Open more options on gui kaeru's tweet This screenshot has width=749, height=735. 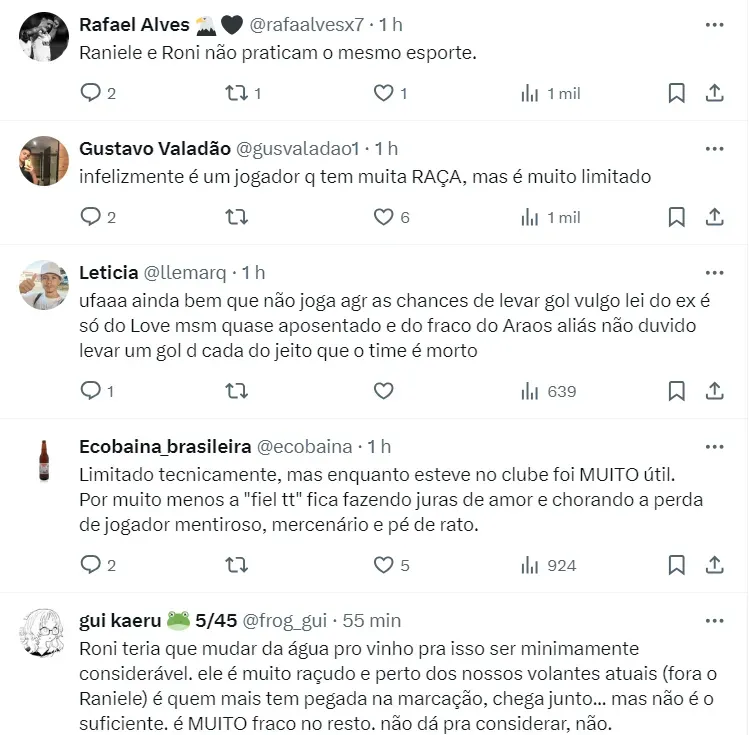click(x=714, y=620)
